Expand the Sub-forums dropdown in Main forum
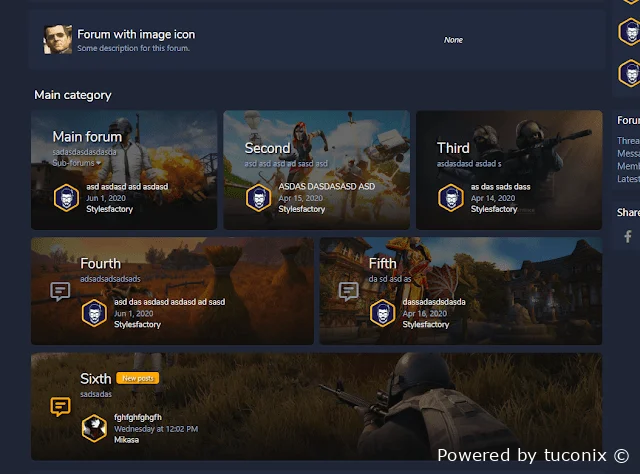This screenshot has height=474, width=640. coord(77,163)
